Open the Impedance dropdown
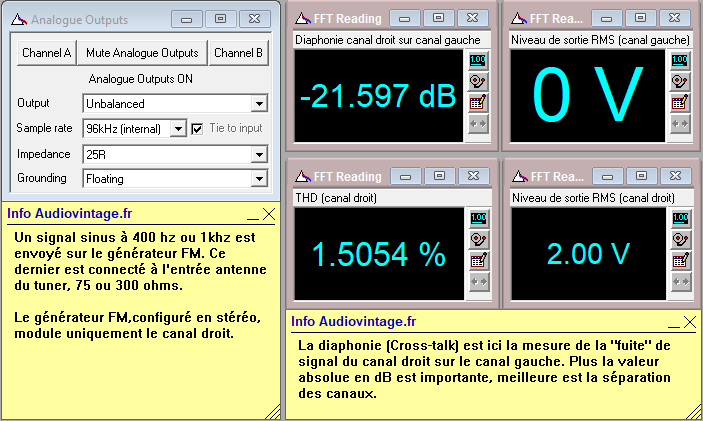This screenshot has height=421, width=703. point(259,155)
